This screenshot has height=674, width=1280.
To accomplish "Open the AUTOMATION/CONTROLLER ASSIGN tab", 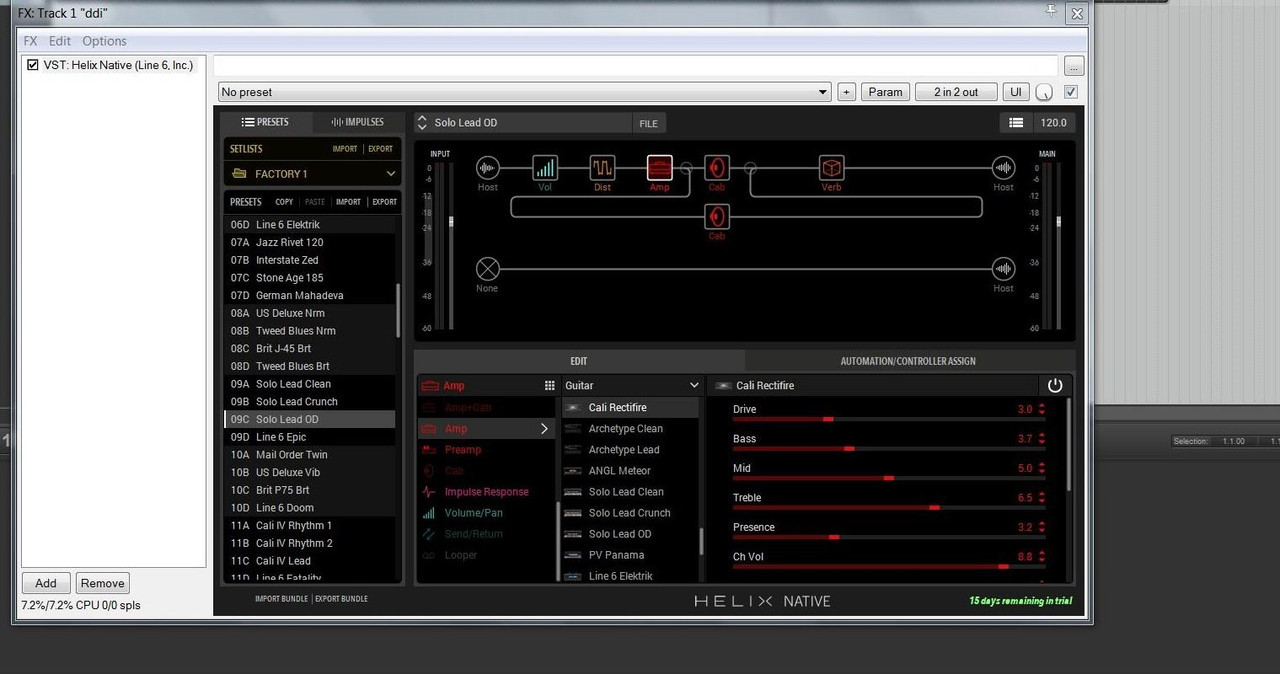I will tap(908, 361).
